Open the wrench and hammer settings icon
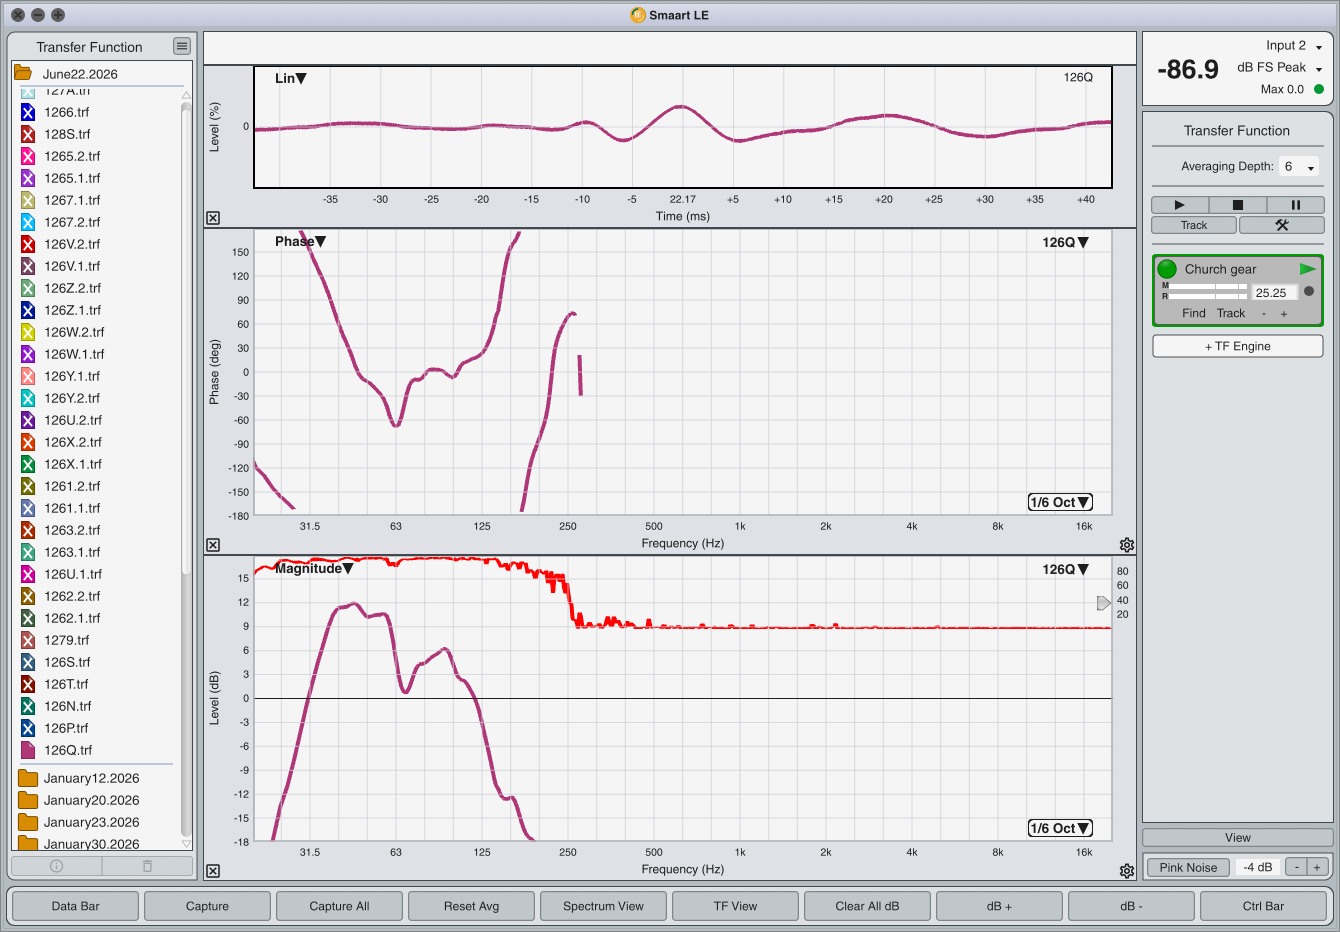This screenshot has width=1340, height=932. pos(1282,225)
